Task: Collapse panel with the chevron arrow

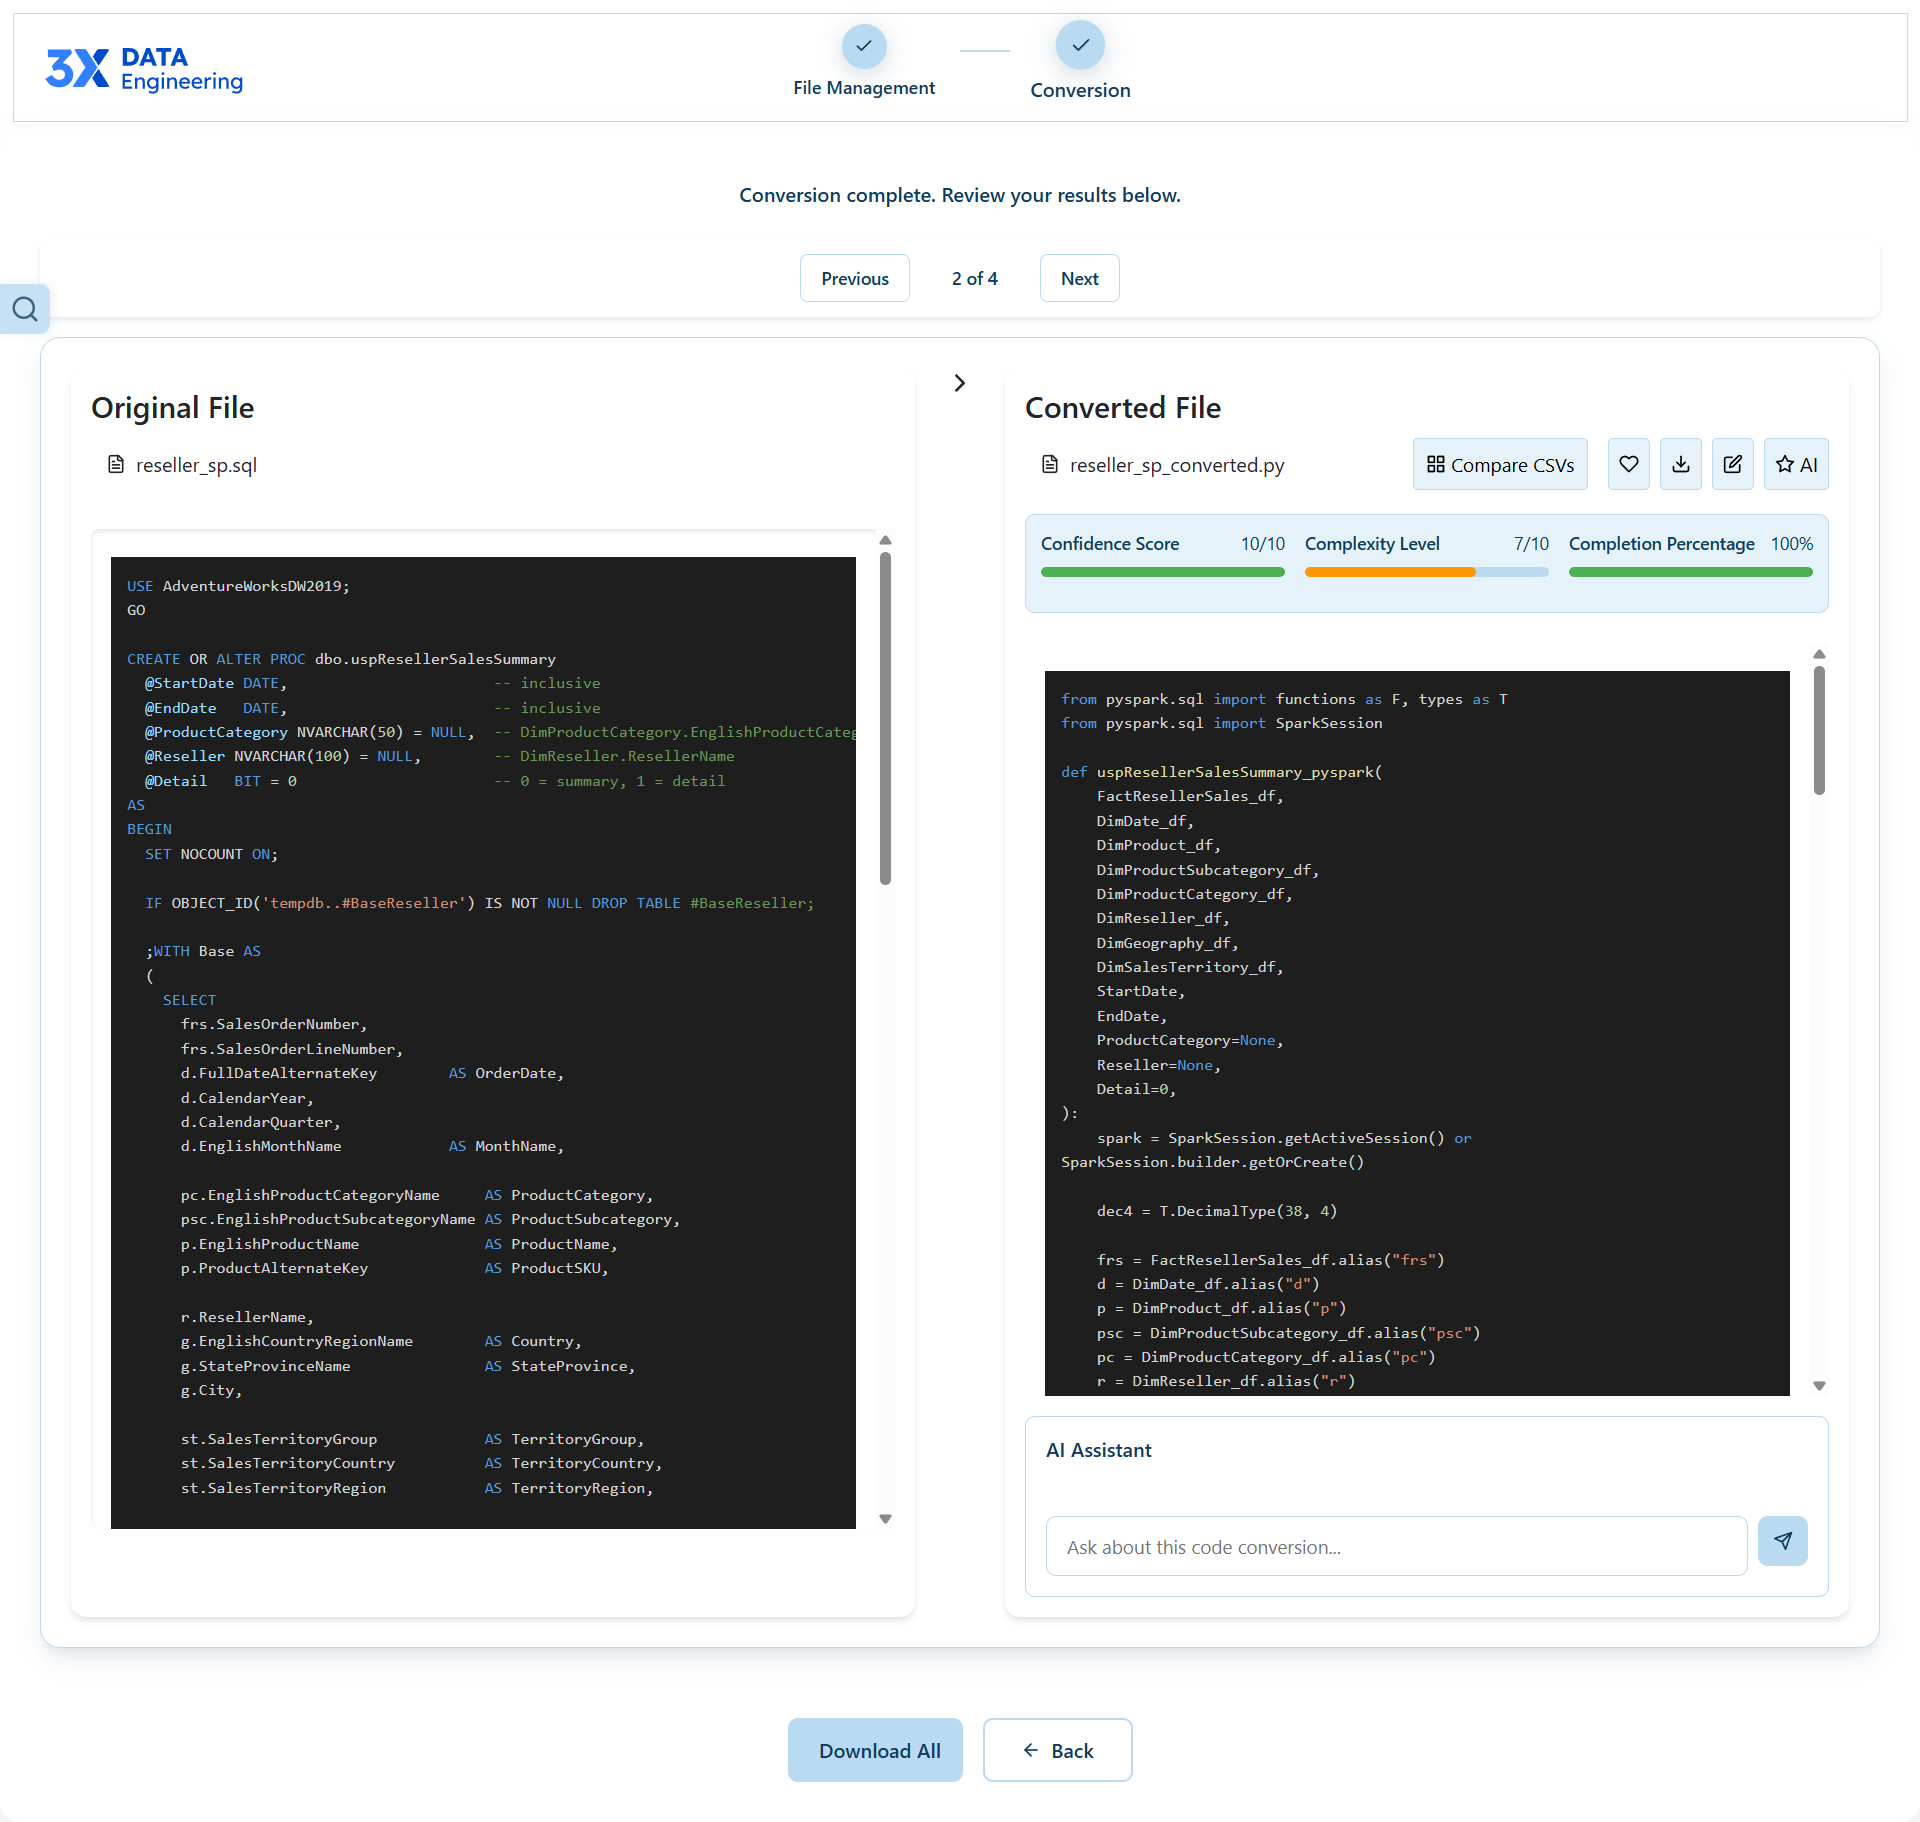Action: 959,383
